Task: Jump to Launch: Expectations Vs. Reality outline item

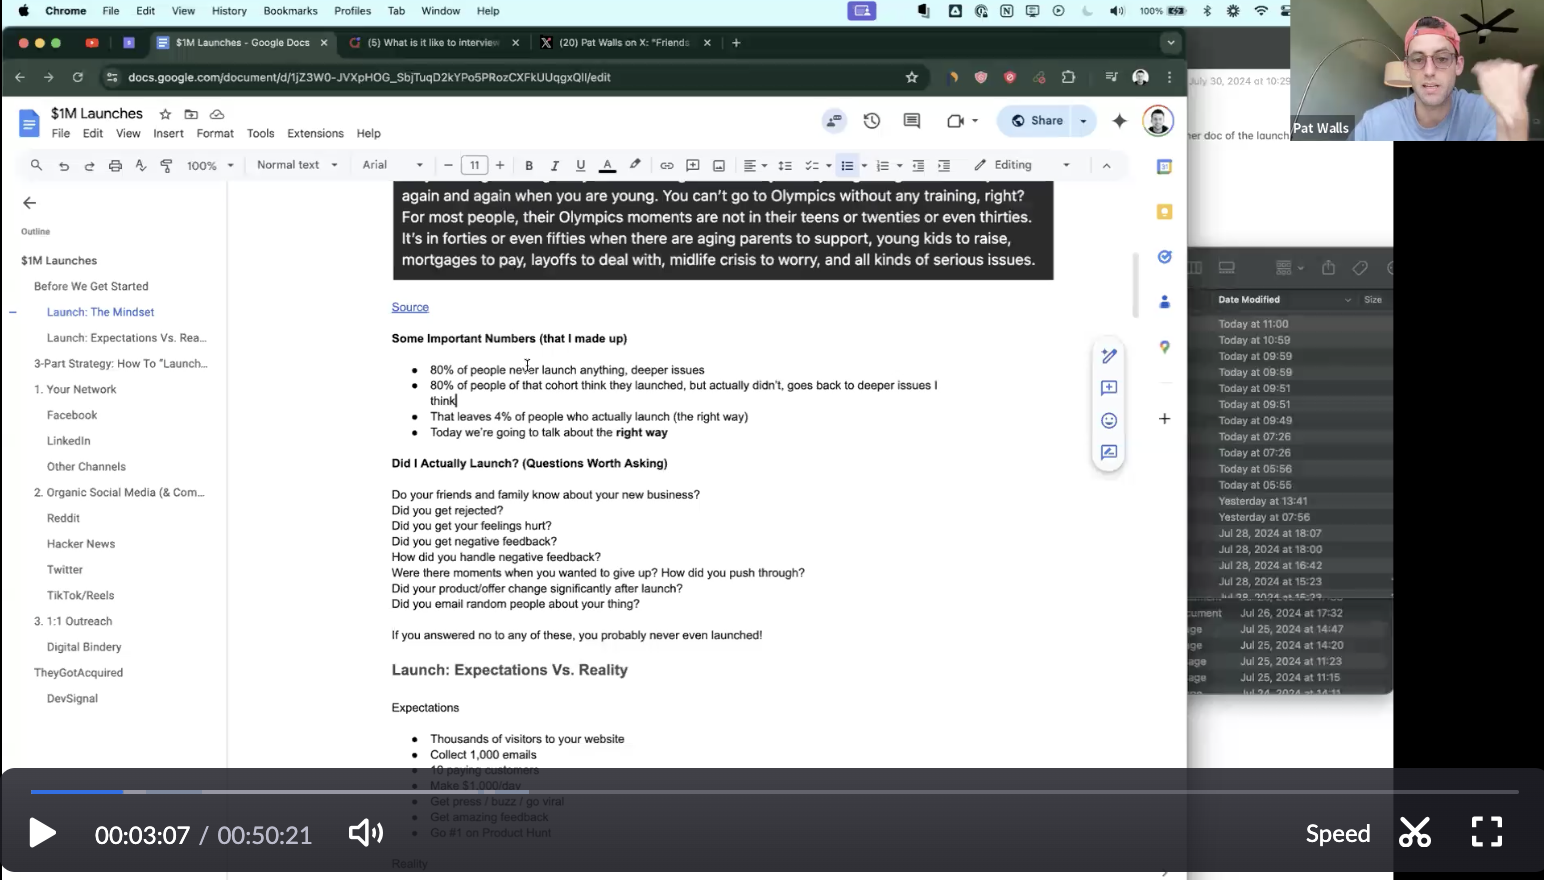Action: pyautogui.click(x=126, y=338)
